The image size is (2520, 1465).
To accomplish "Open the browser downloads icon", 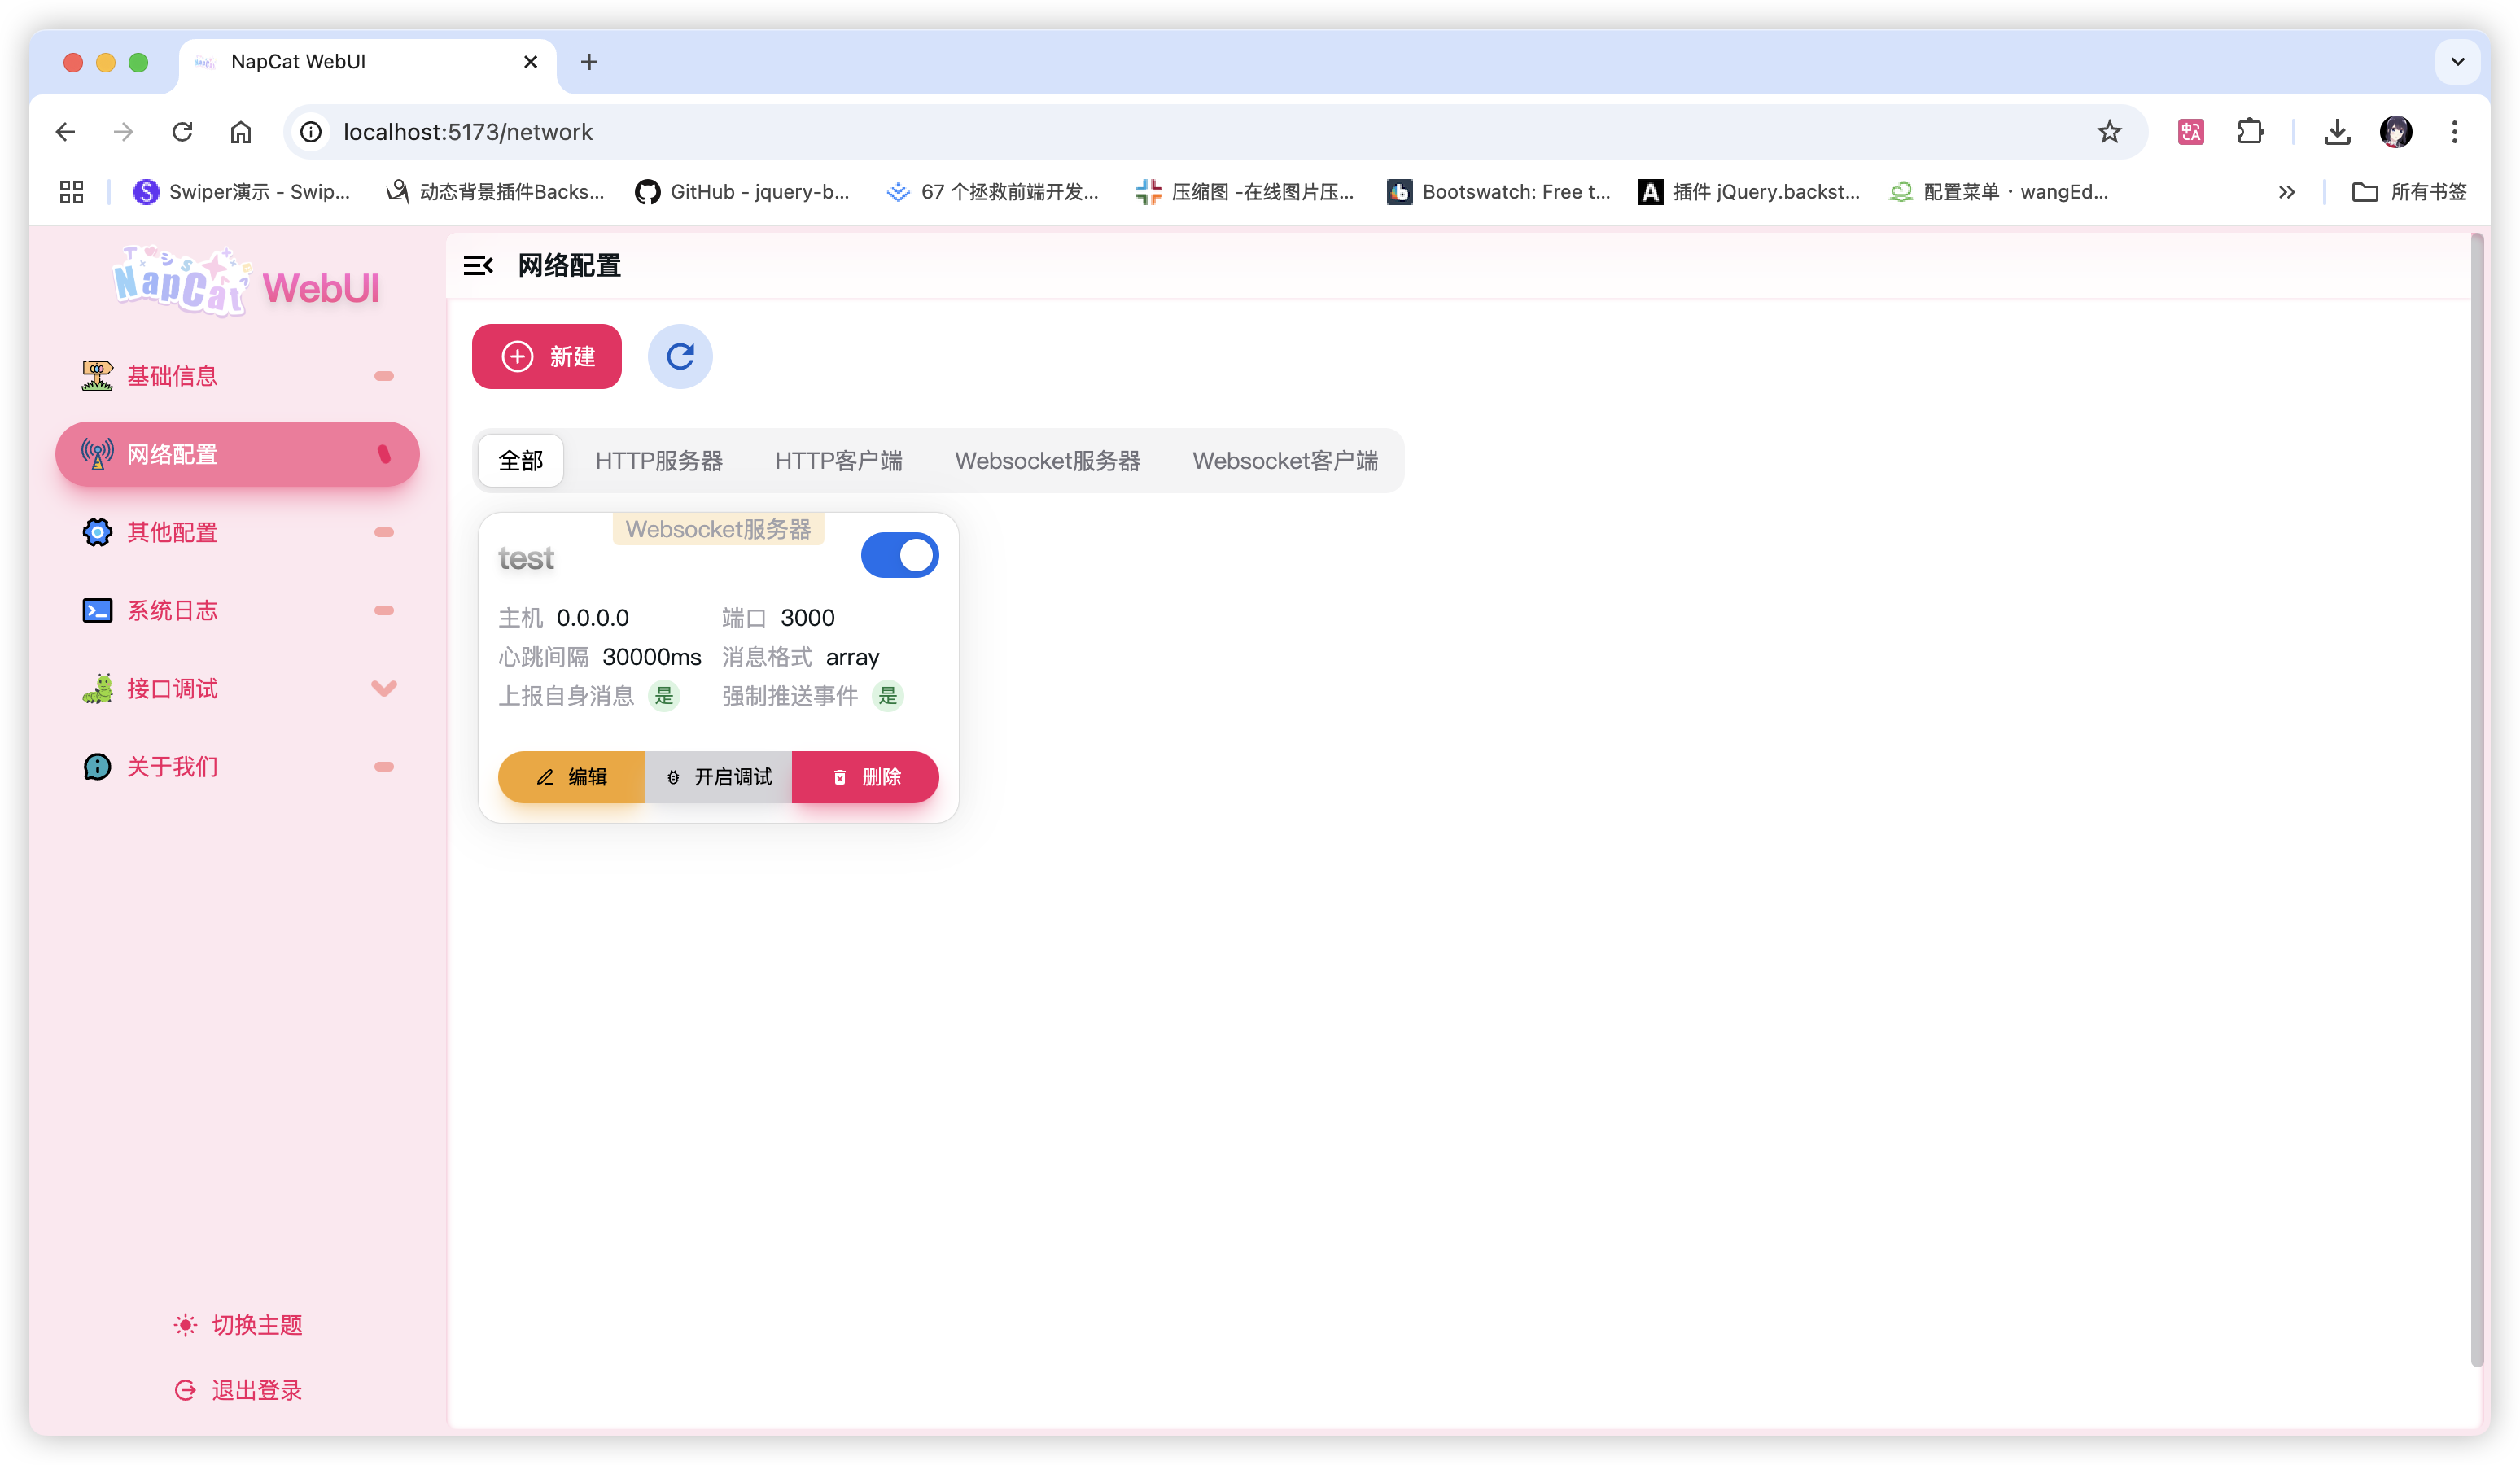I will tap(2337, 132).
